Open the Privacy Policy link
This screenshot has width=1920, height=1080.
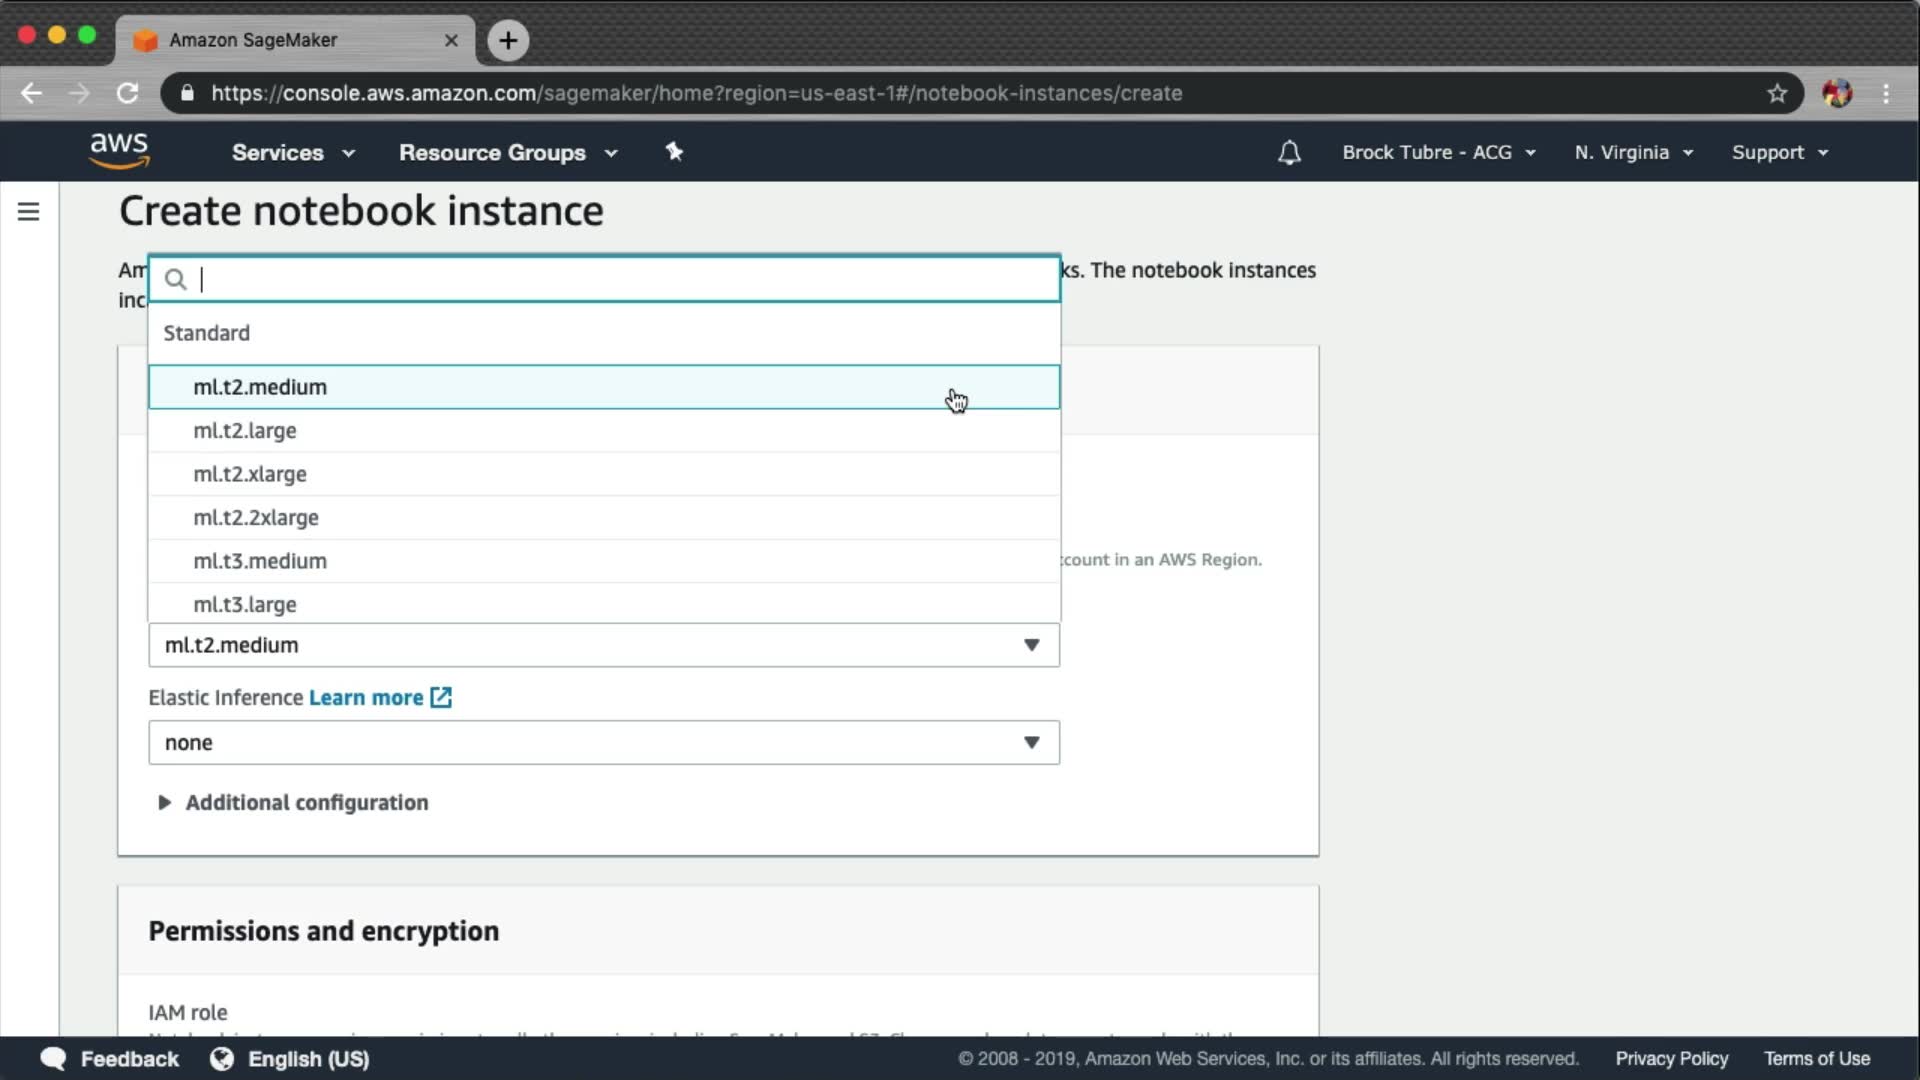pos(1671,1058)
